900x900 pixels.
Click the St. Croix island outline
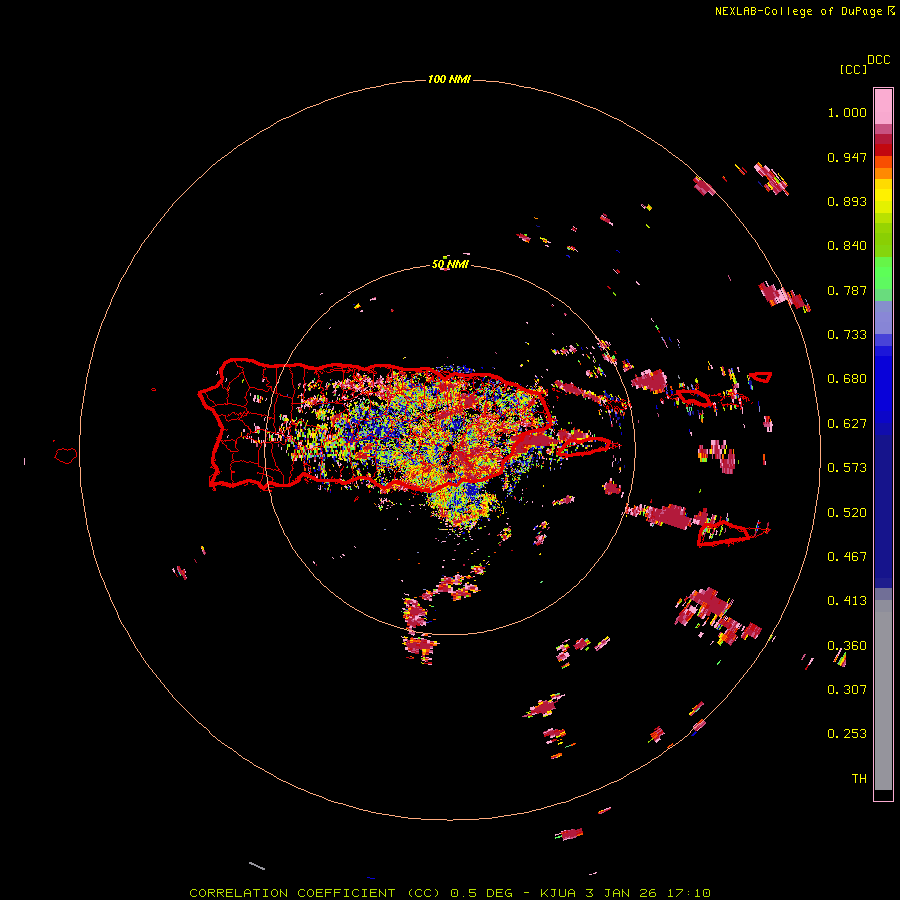724,533
